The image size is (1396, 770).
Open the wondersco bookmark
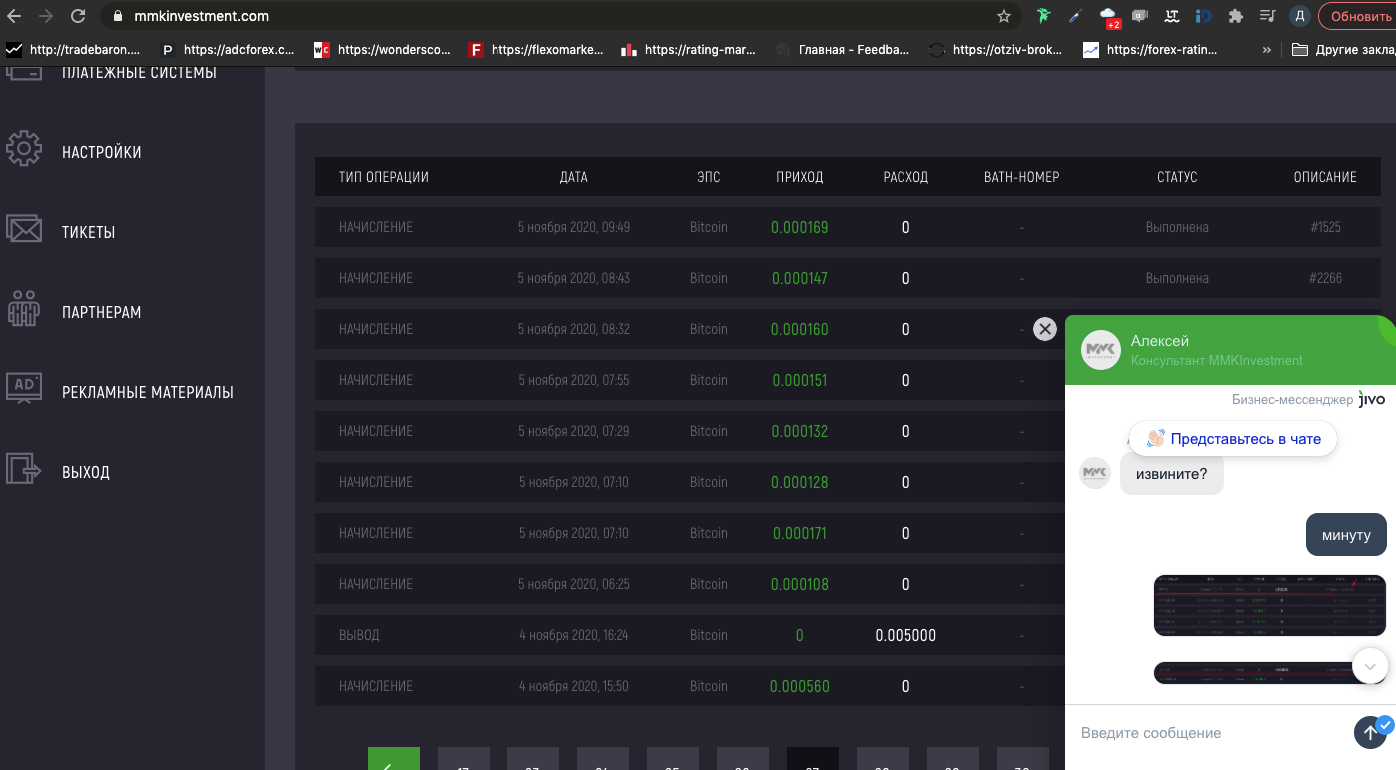(x=383, y=49)
